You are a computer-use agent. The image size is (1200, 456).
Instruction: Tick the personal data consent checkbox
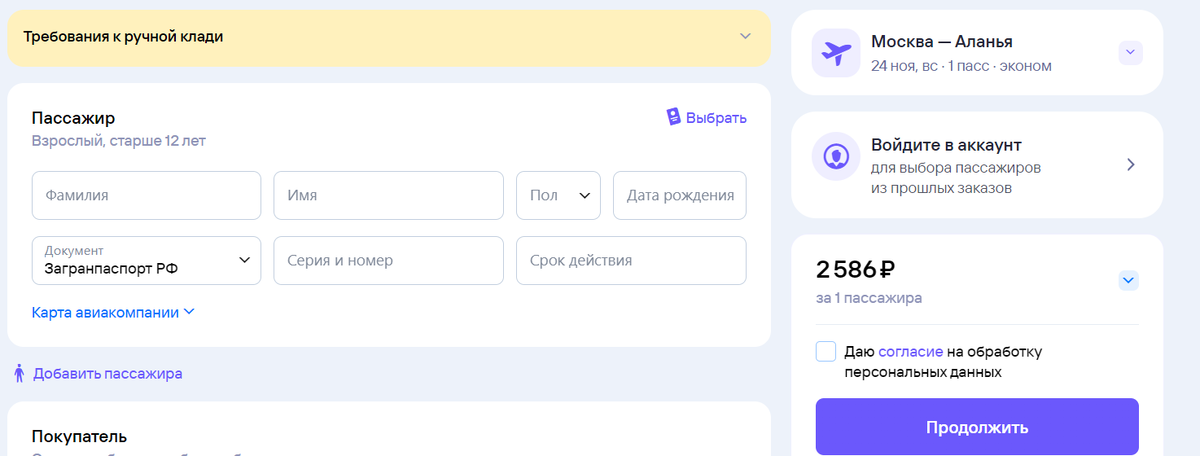click(826, 352)
